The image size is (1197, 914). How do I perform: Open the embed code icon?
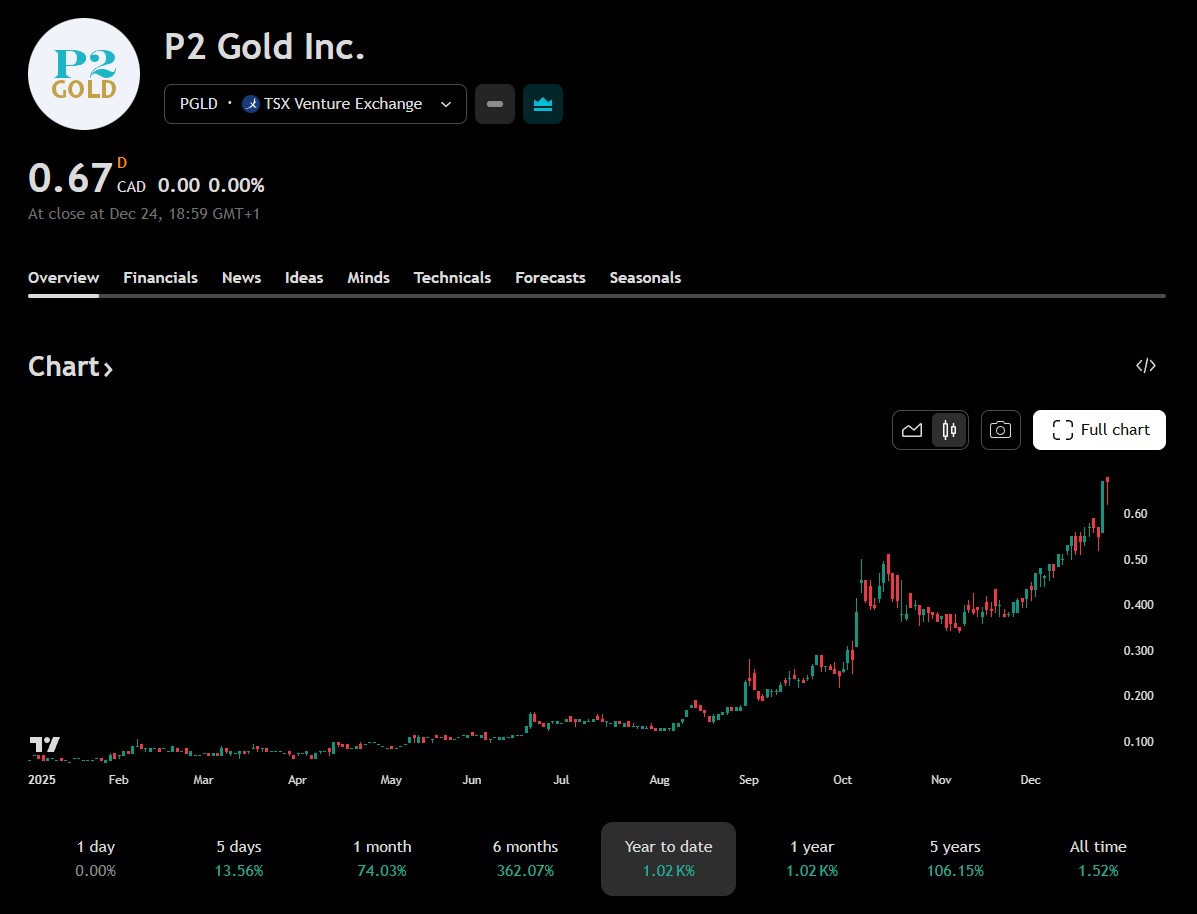[x=1145, y=366]
